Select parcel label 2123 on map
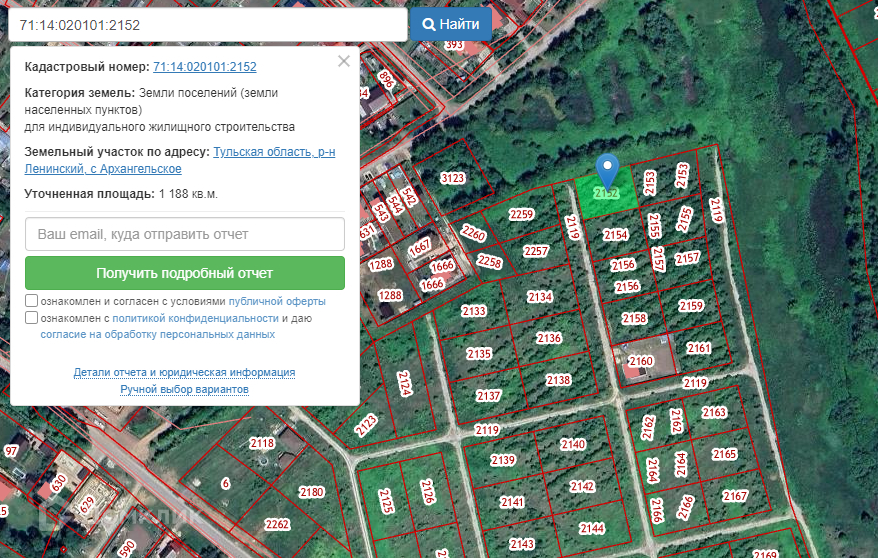Image resolution: width=878 pixels, height=558 pixels. coord(366,425)
